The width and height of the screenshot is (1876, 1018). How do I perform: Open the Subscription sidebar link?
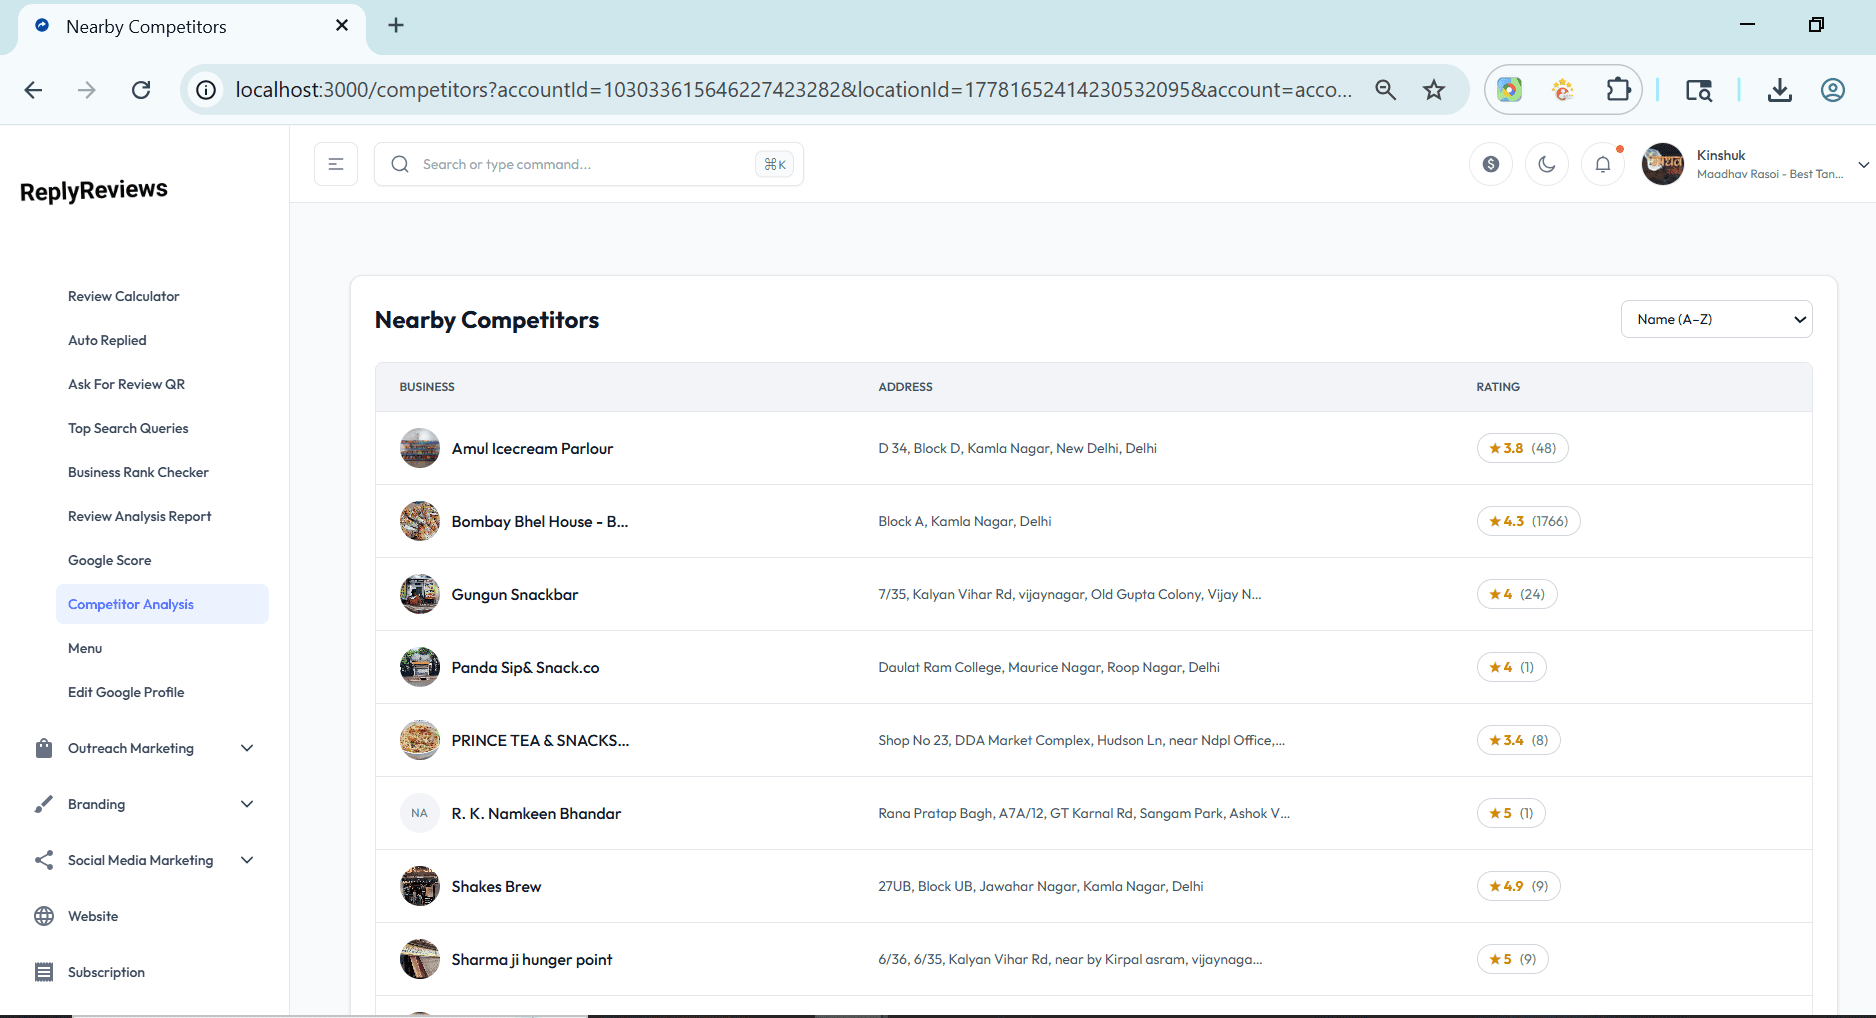(x=106, y=972)
